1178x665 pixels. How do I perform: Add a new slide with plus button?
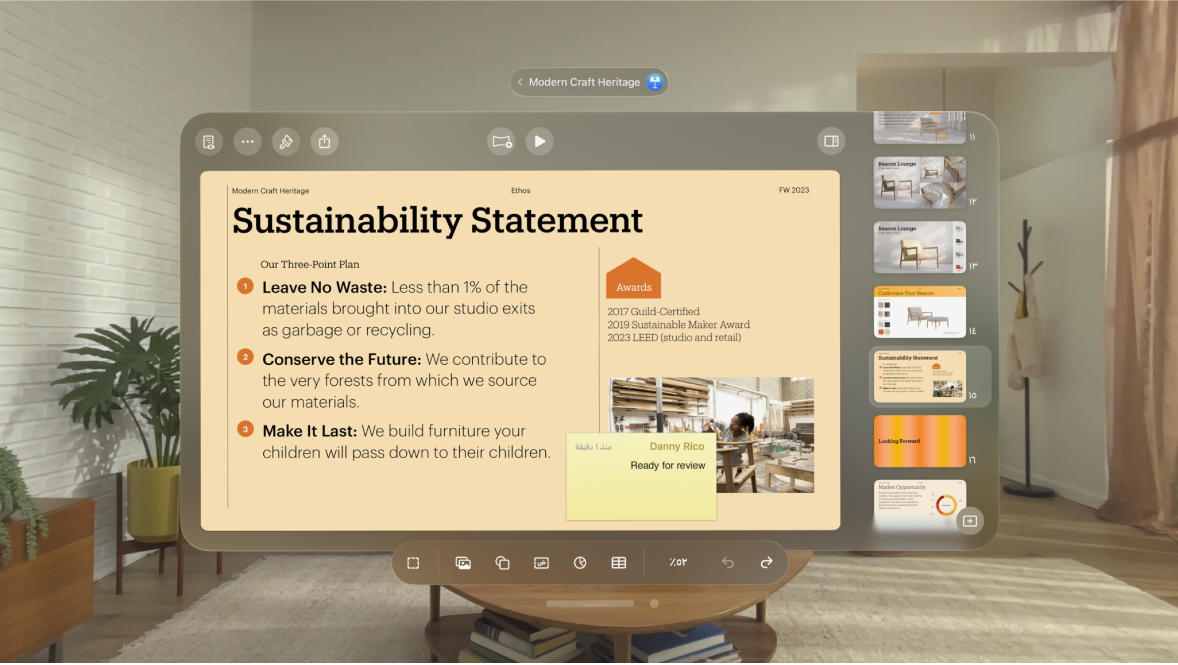(969, 521)
